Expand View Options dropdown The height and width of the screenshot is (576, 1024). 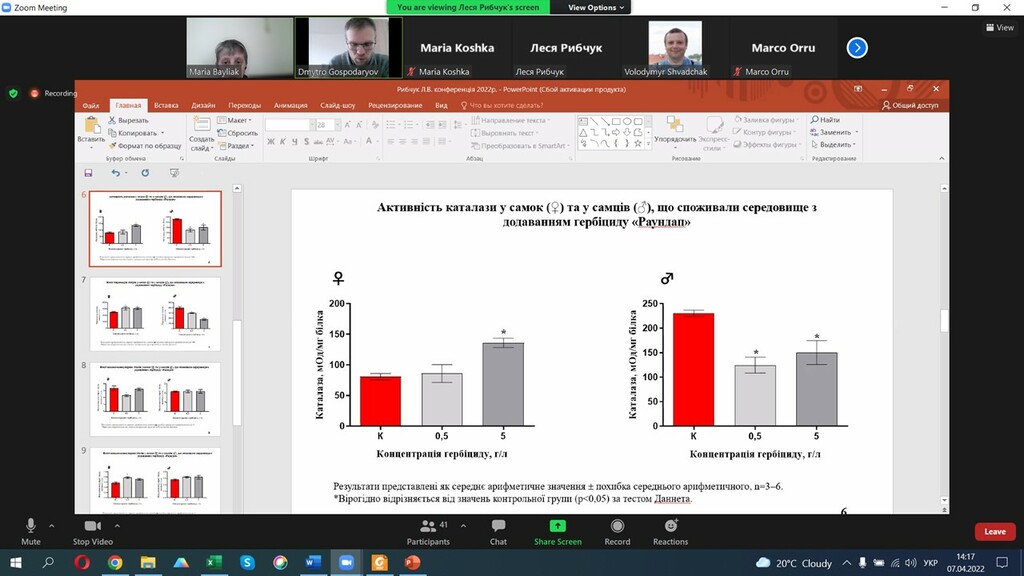point(595,7)
